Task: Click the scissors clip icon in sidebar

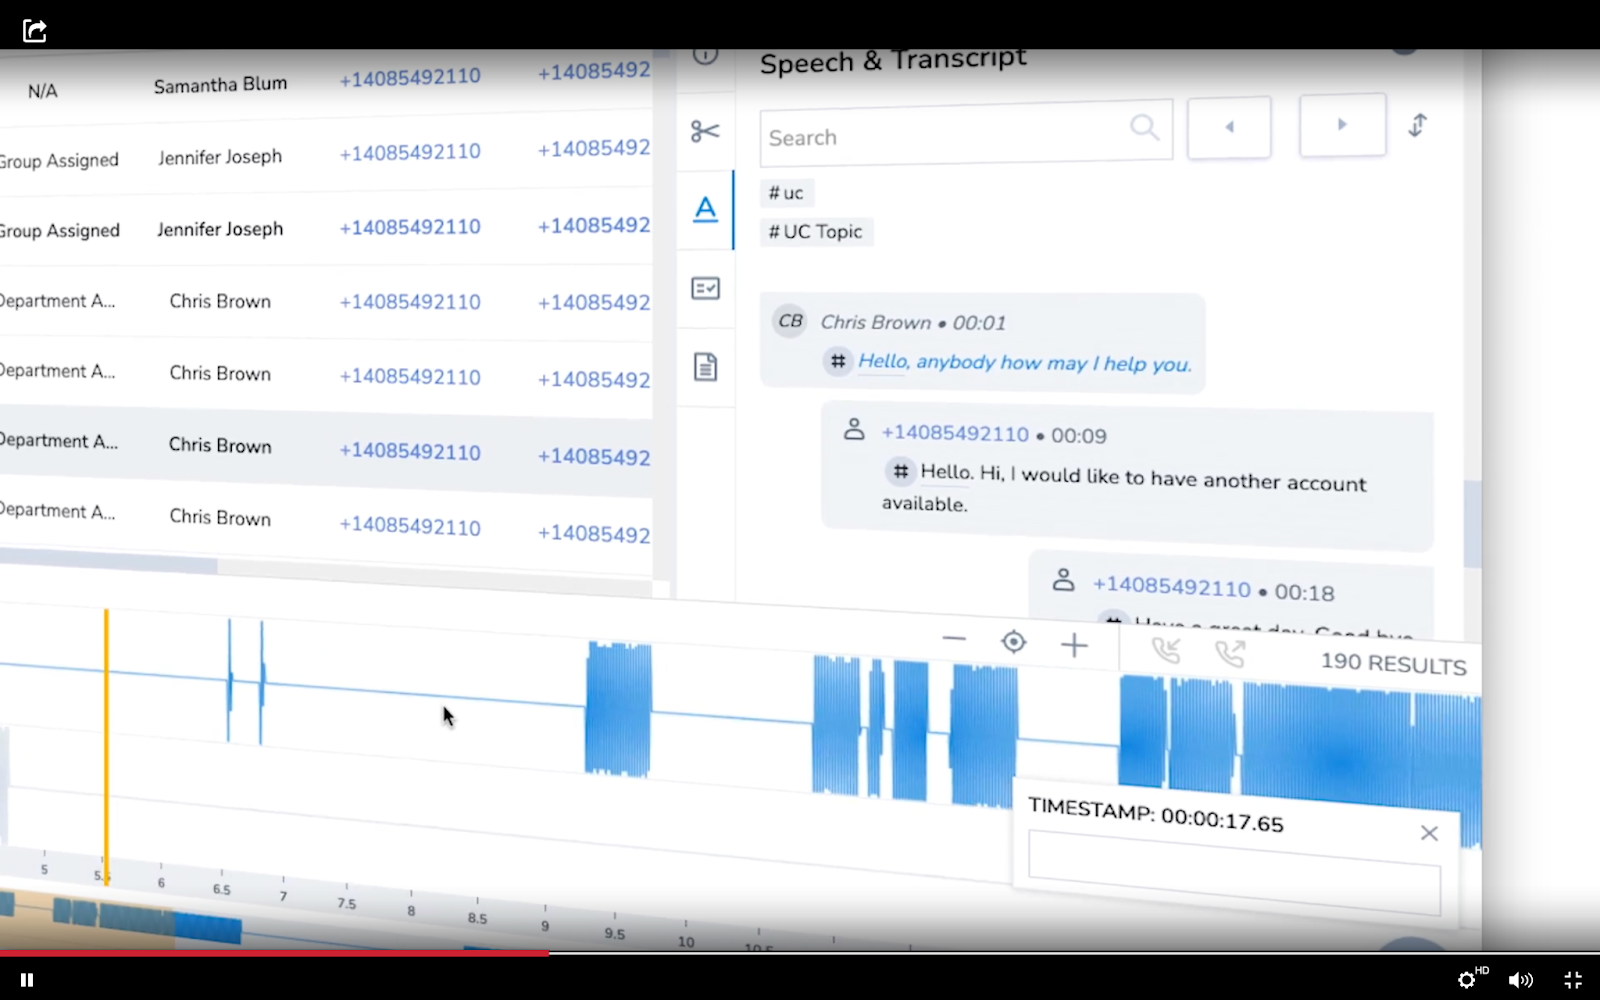Action: [x=705, y=131]
